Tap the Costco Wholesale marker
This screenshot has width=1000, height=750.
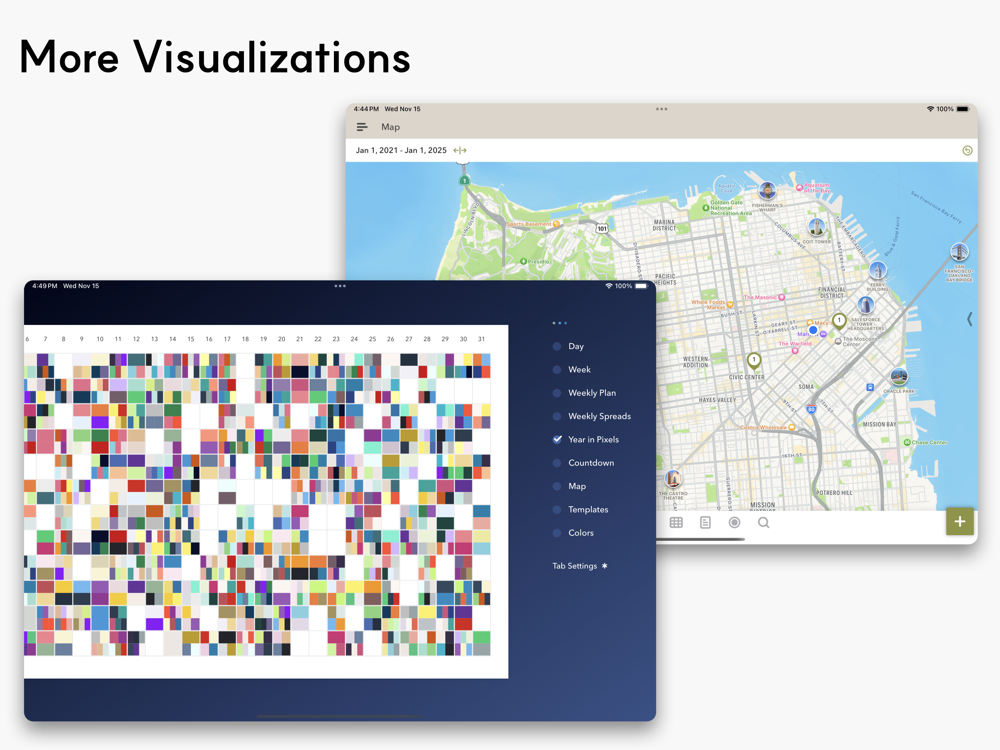tap(792, 427)
